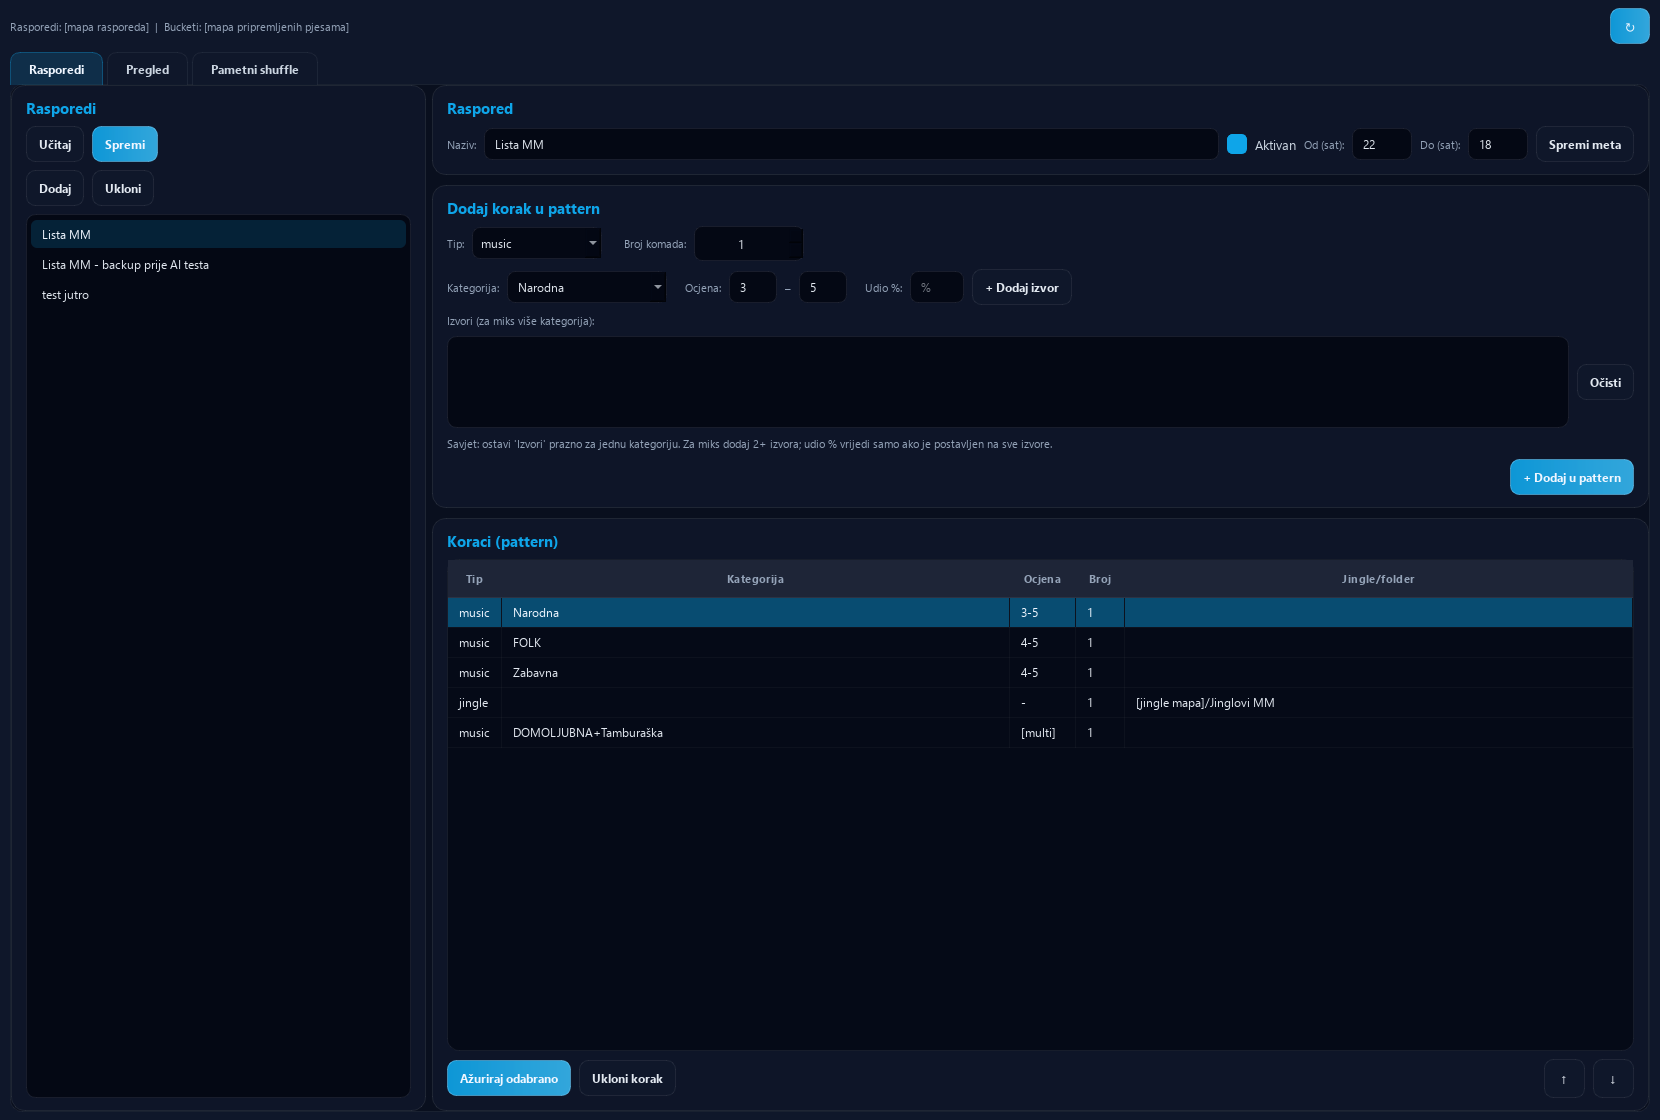Move selected step down with arrow
Image resolution: width=1660 pixels, height=1120 pixels.
tap(1613, 1078)
